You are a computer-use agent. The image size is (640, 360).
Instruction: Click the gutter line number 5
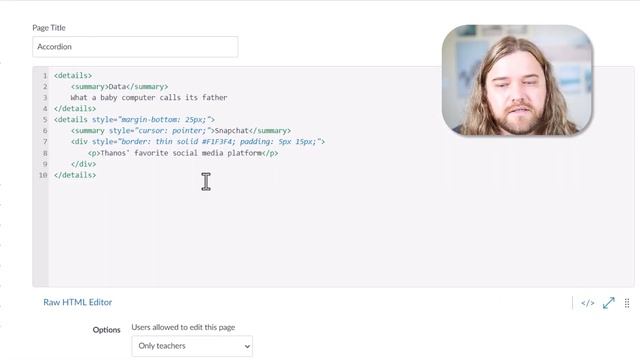pyautogui.click(x=45, y=120)
